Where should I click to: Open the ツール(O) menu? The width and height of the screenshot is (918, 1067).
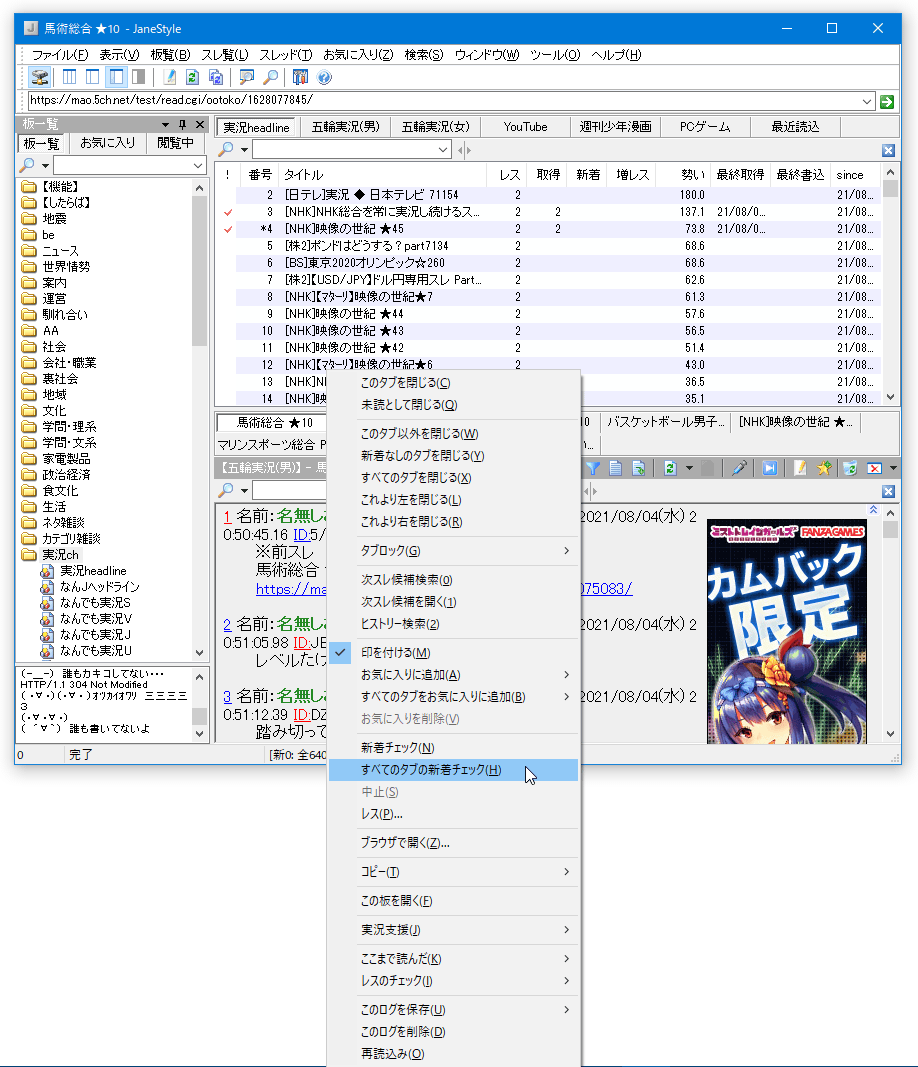(x=555, y=55)
